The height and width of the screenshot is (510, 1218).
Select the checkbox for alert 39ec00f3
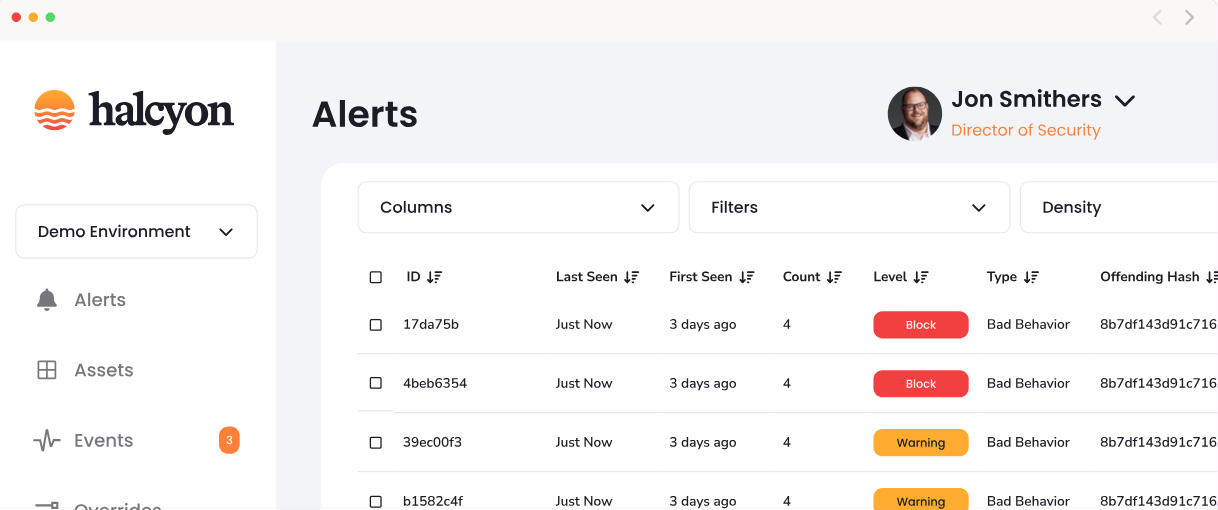click(x=376, y=442)
